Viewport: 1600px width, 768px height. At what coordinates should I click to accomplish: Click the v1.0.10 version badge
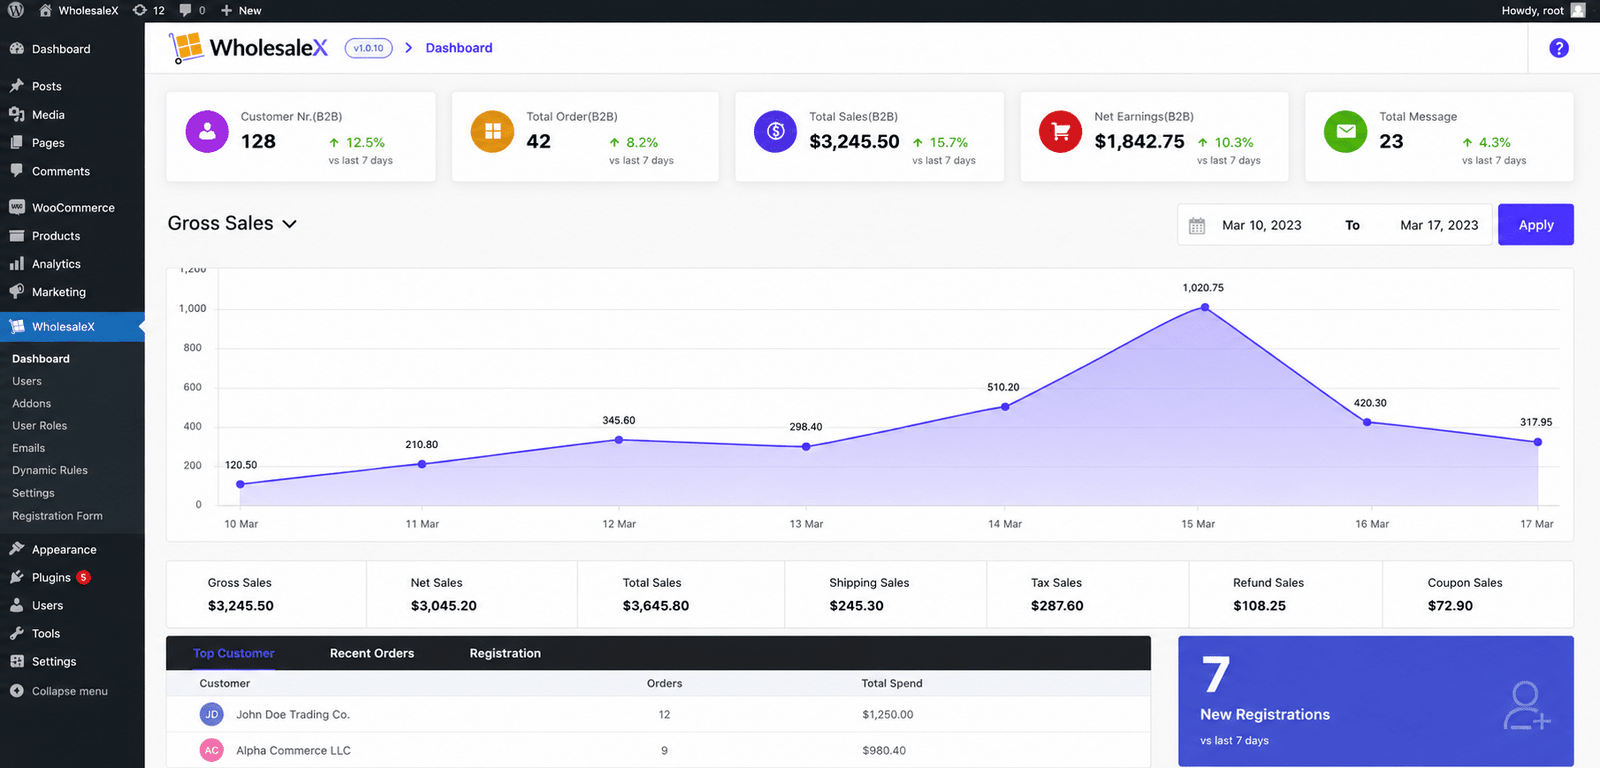click(368, 48)
